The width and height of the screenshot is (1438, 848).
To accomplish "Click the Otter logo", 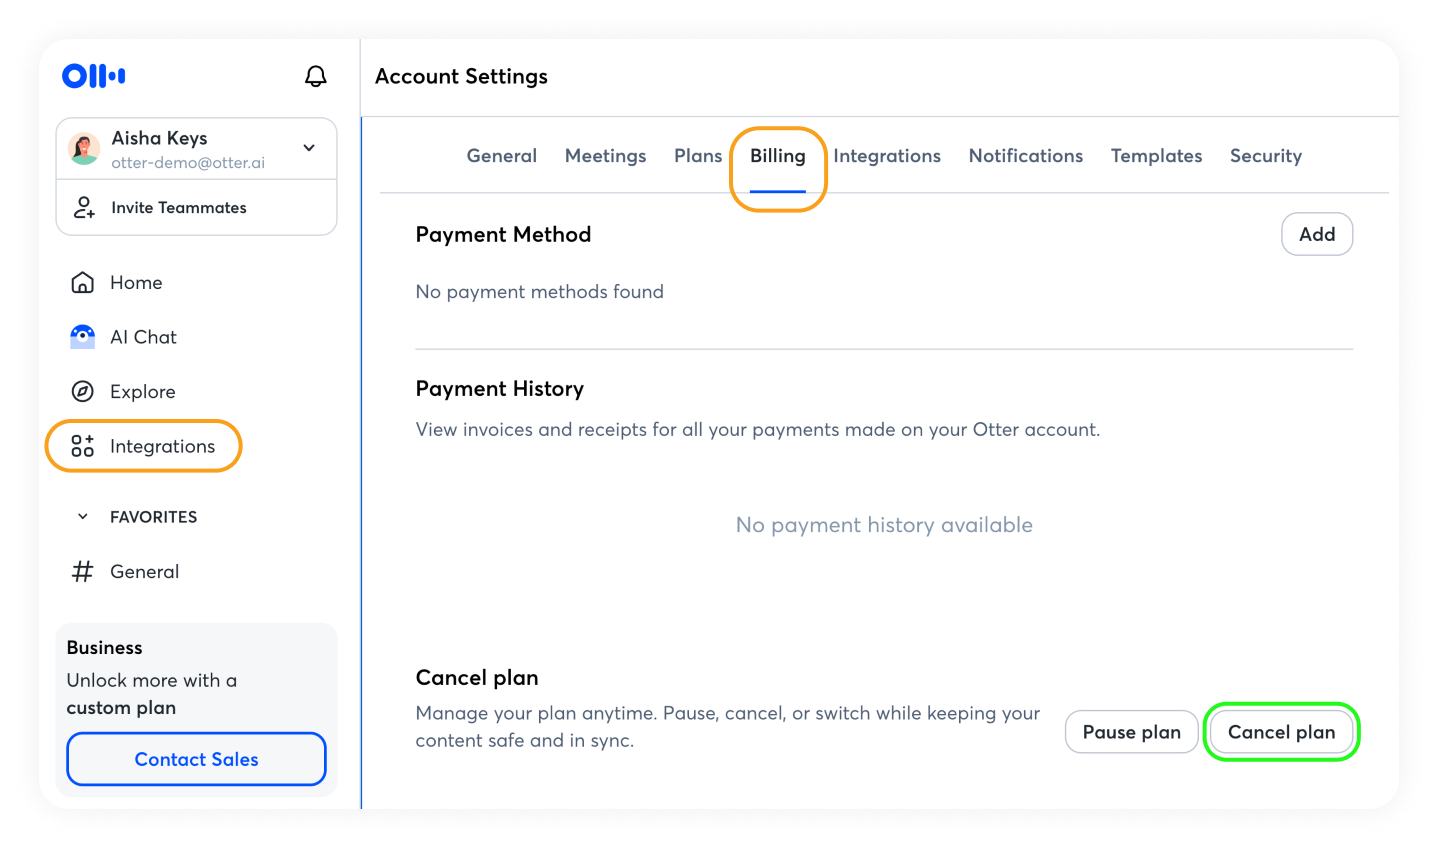I will click(x=93, y=76).
